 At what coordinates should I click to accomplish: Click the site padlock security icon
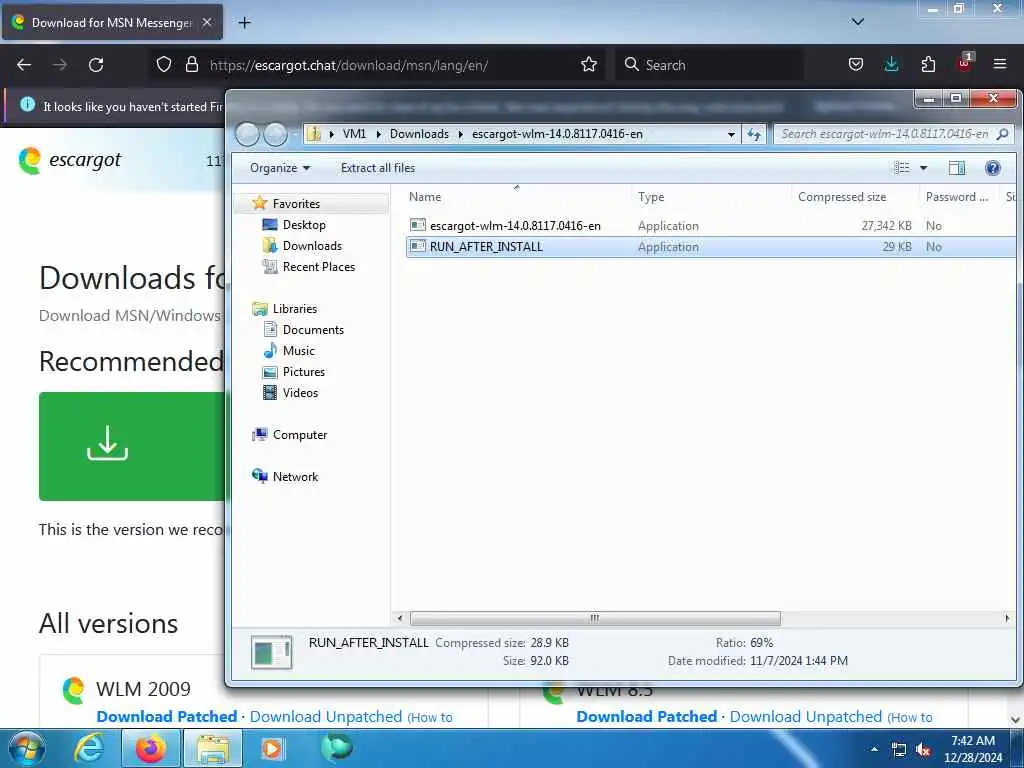click(x=191, y=65)
